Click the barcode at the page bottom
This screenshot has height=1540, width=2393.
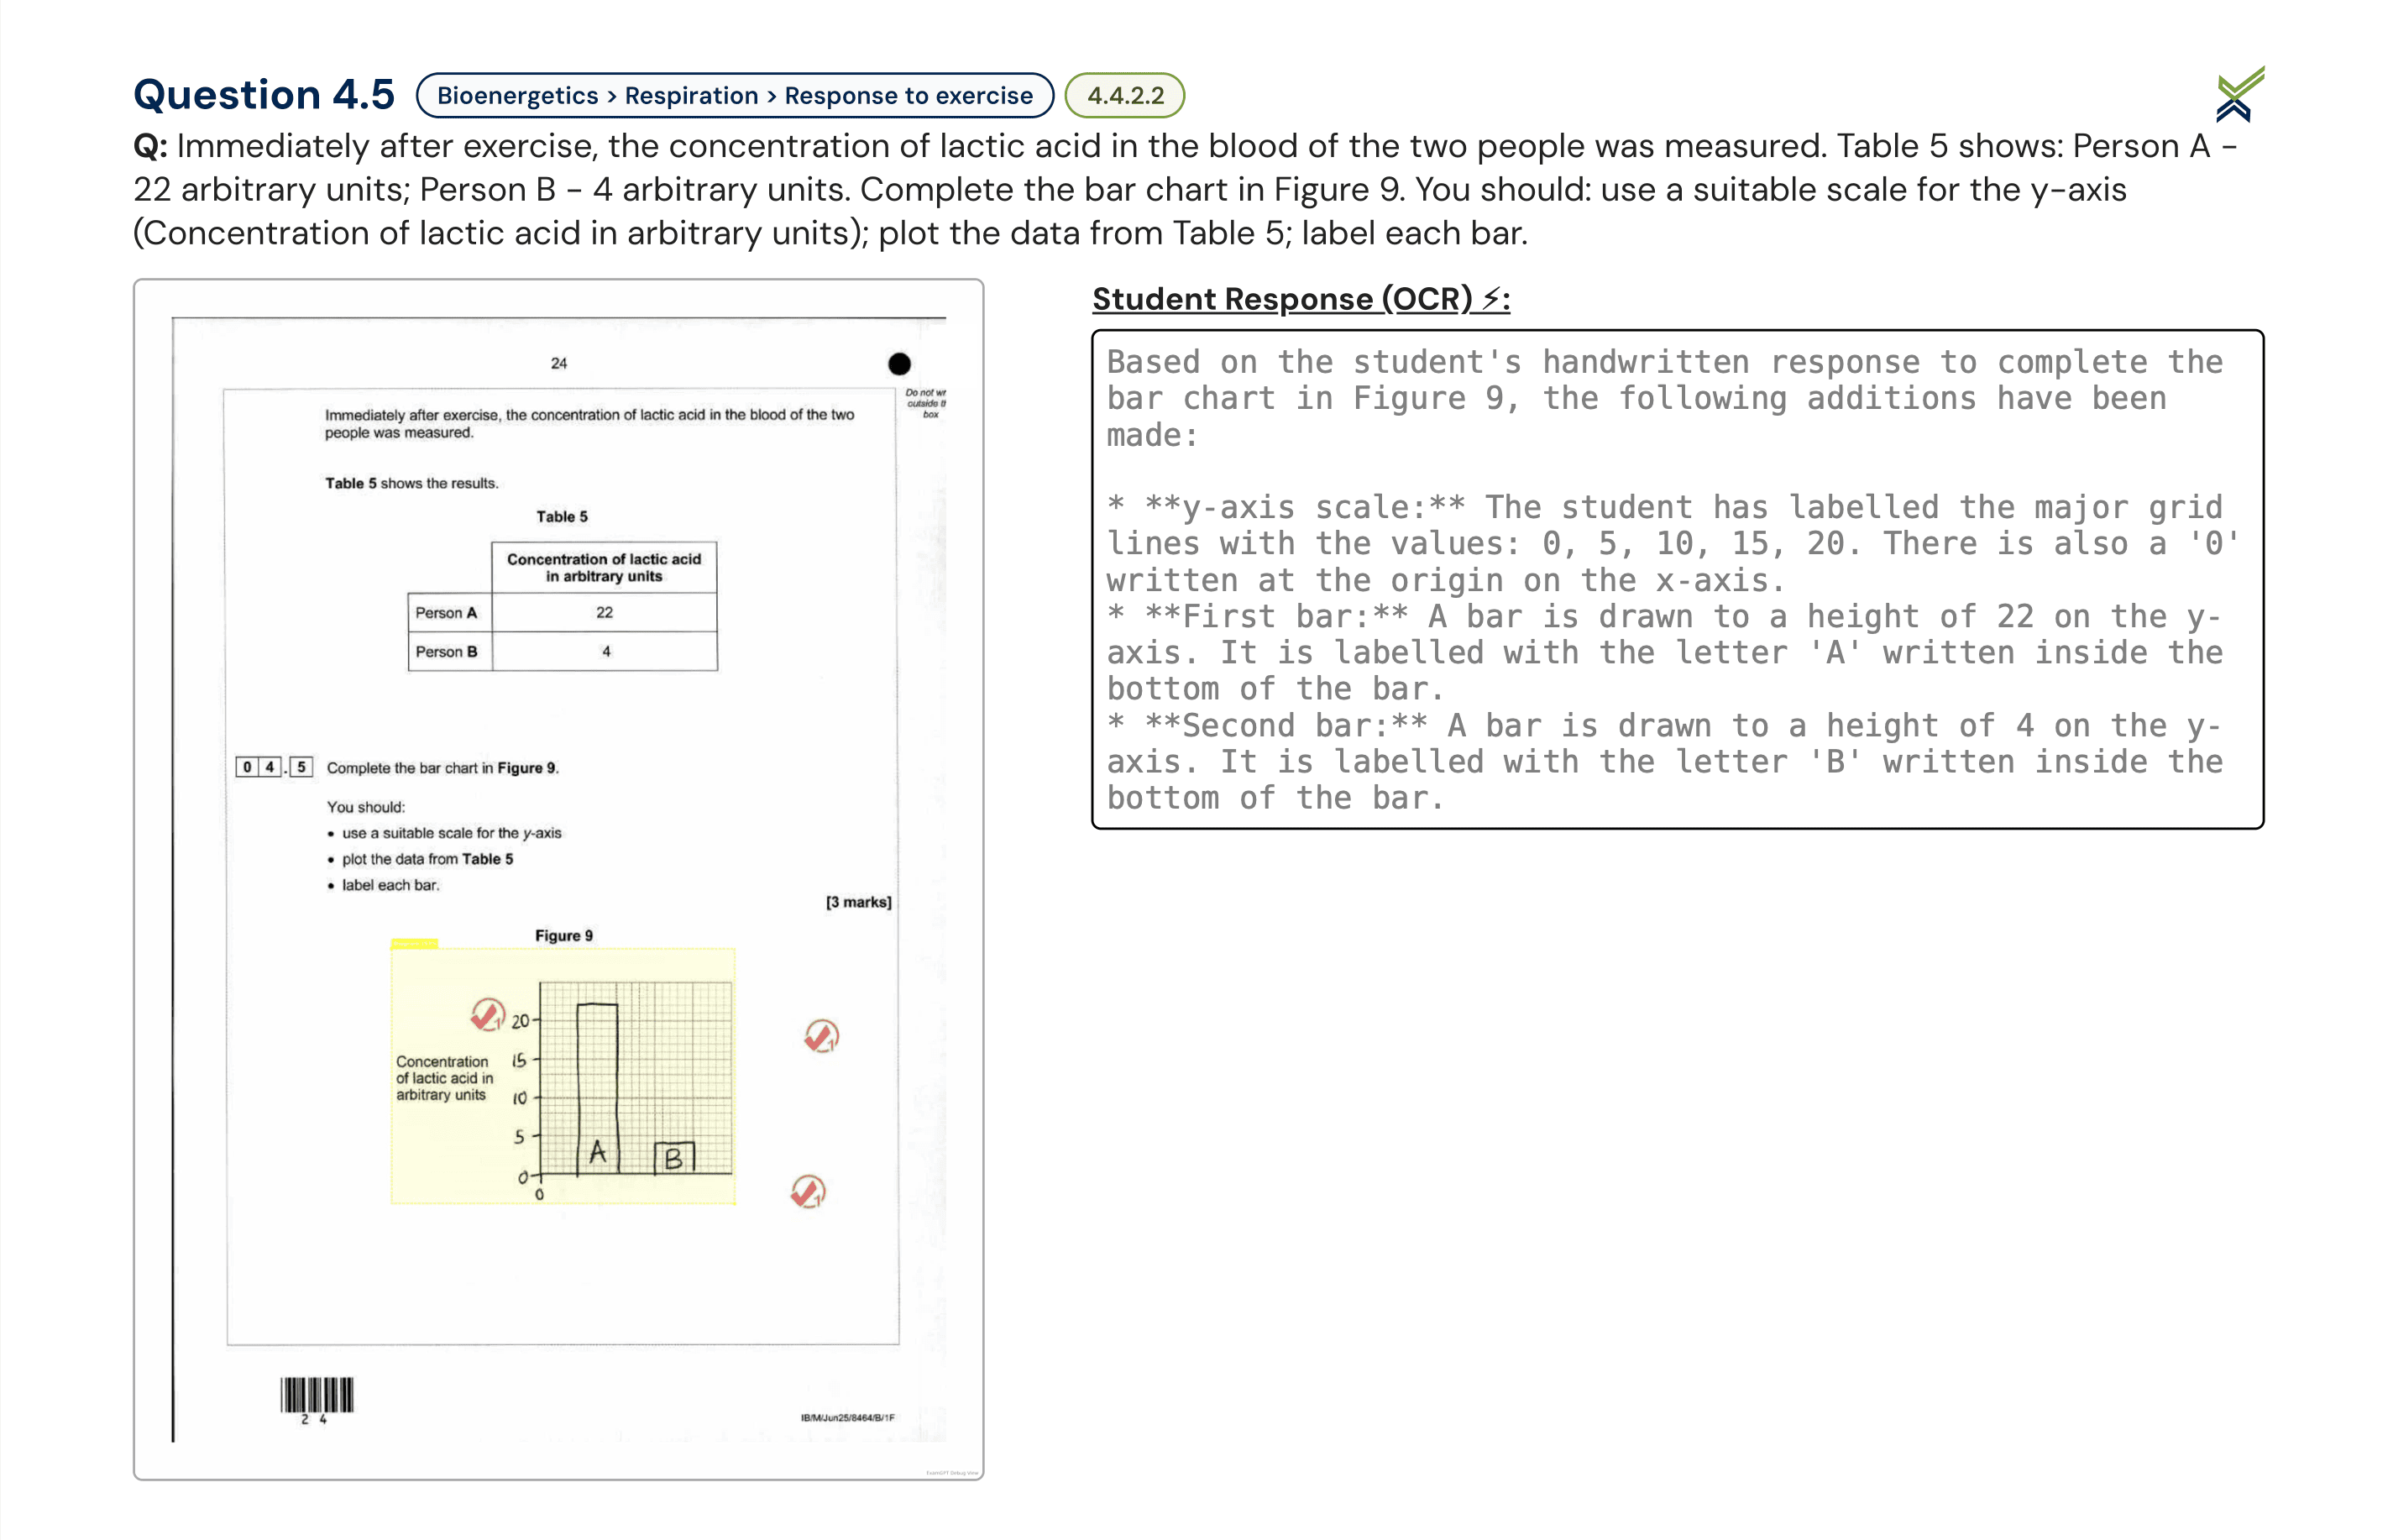point(317,1394)
